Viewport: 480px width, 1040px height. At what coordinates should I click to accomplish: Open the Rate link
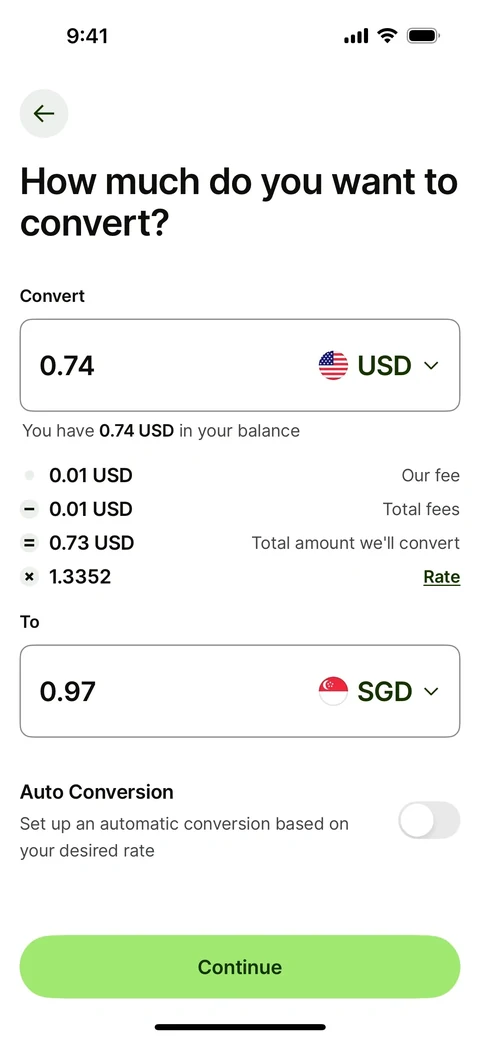pyautogui.click(x=442, y=577)
